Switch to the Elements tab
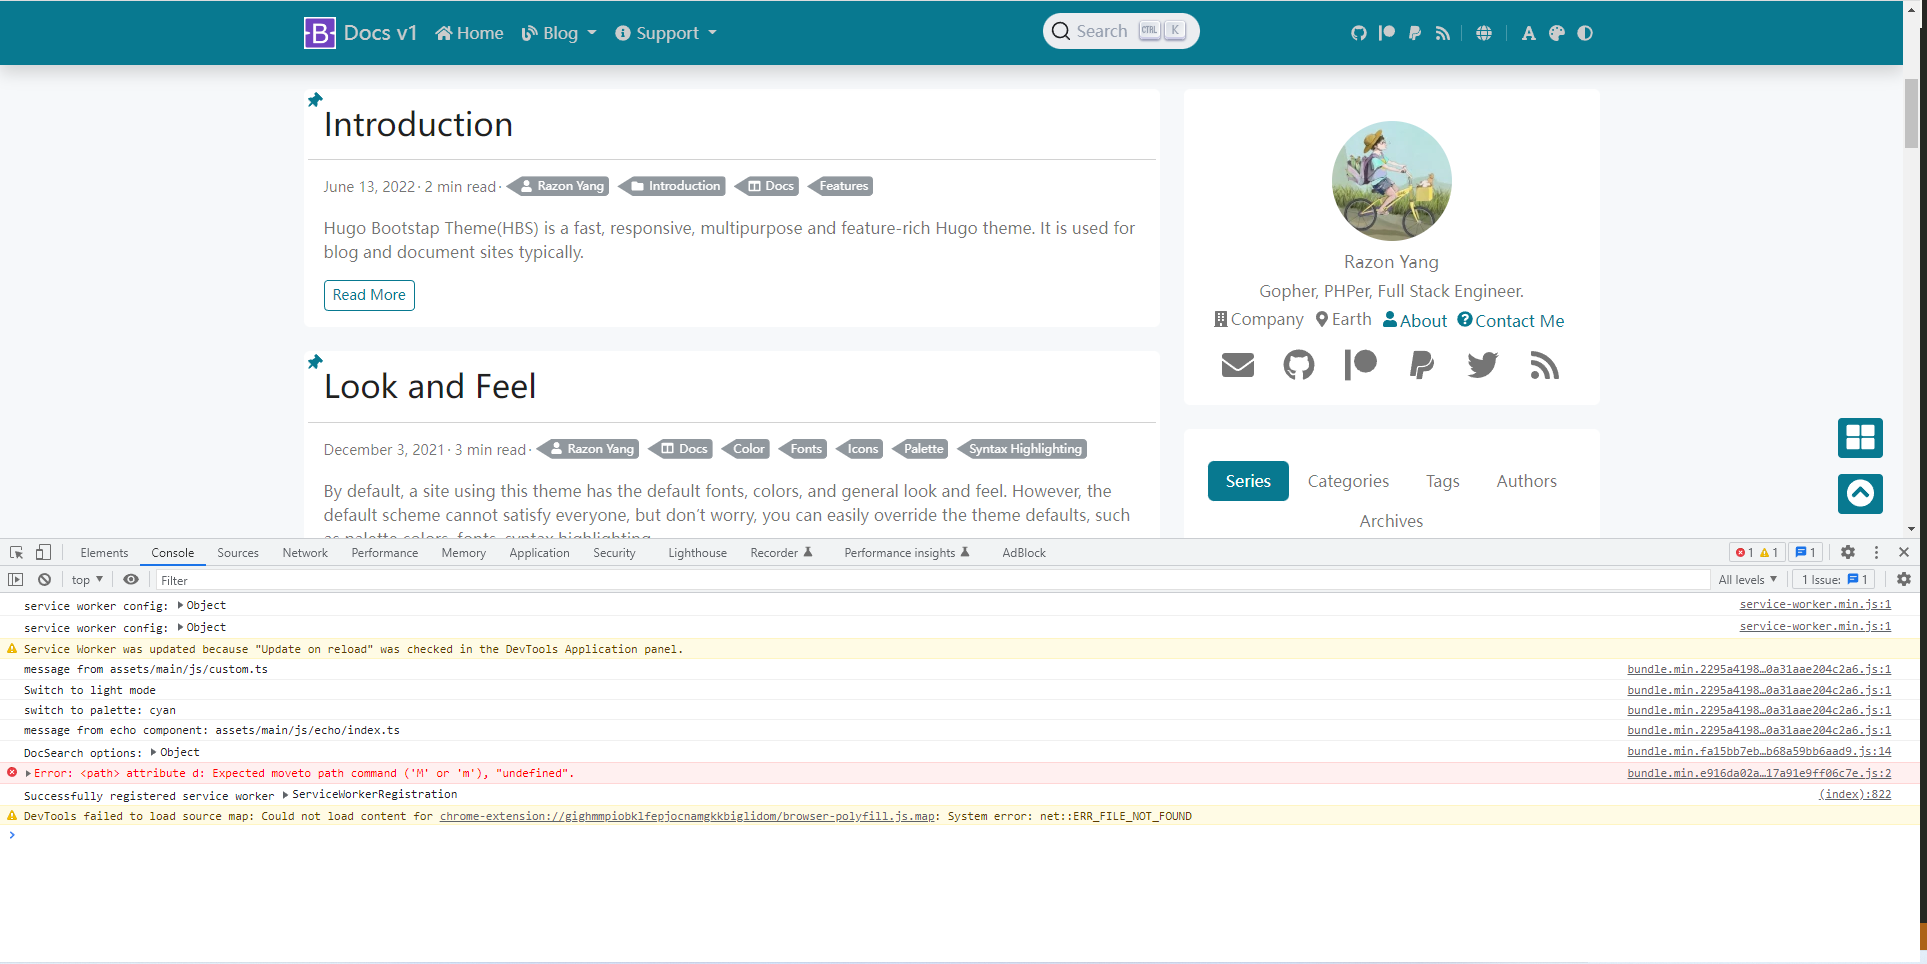 [104, 552]
